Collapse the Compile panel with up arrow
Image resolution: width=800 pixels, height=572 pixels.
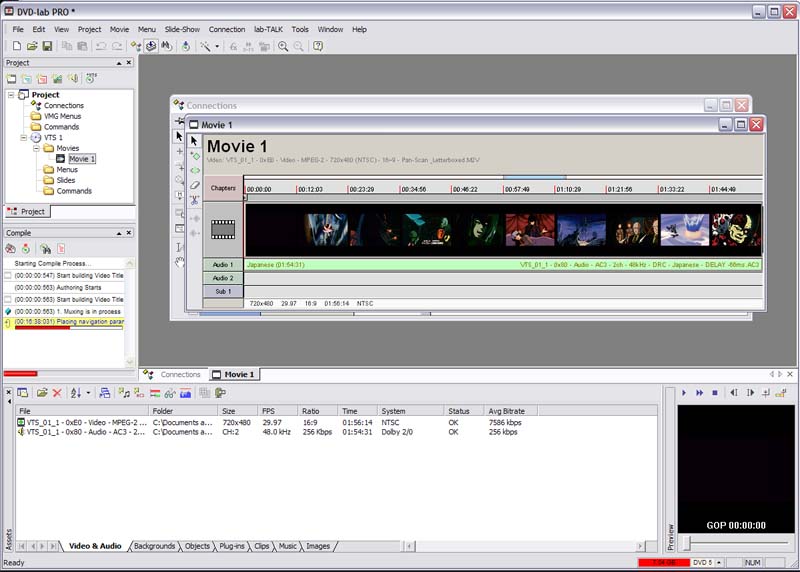pos(119,233)
